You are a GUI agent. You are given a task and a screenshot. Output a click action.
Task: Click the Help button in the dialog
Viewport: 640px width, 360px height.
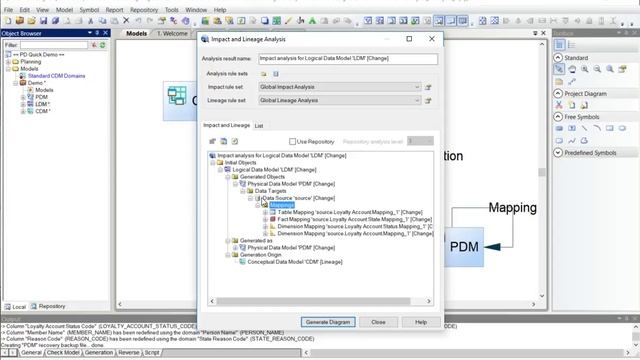click(421, 322)
